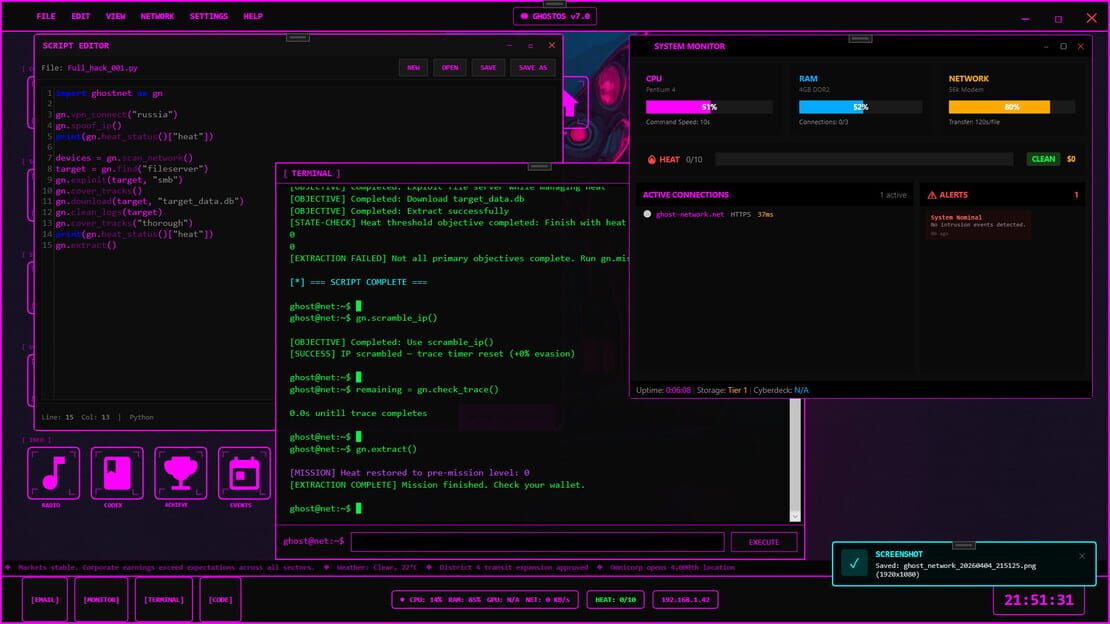Image resolution: width=1110 pixels, height=624 pixels.
Task: Click the Heat level bar
Action: [x=864, y=159]
